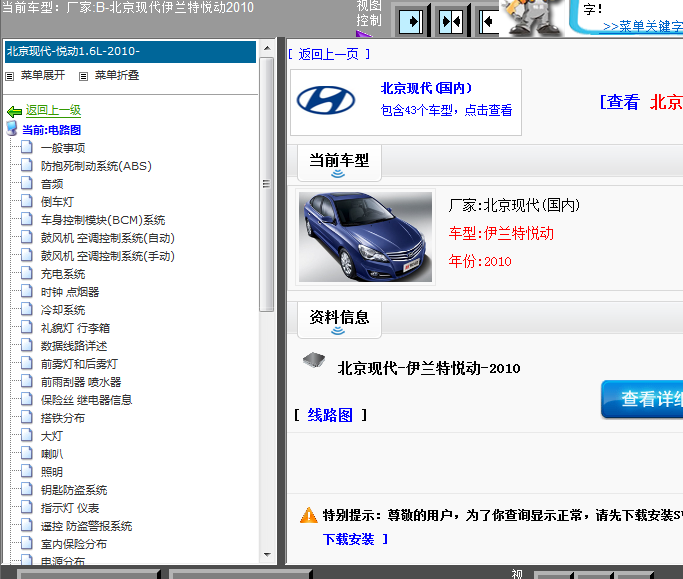Open 防抱死制动系统(ABS) tree item
This screenshot has height=579, width=683.
[96, 166]
